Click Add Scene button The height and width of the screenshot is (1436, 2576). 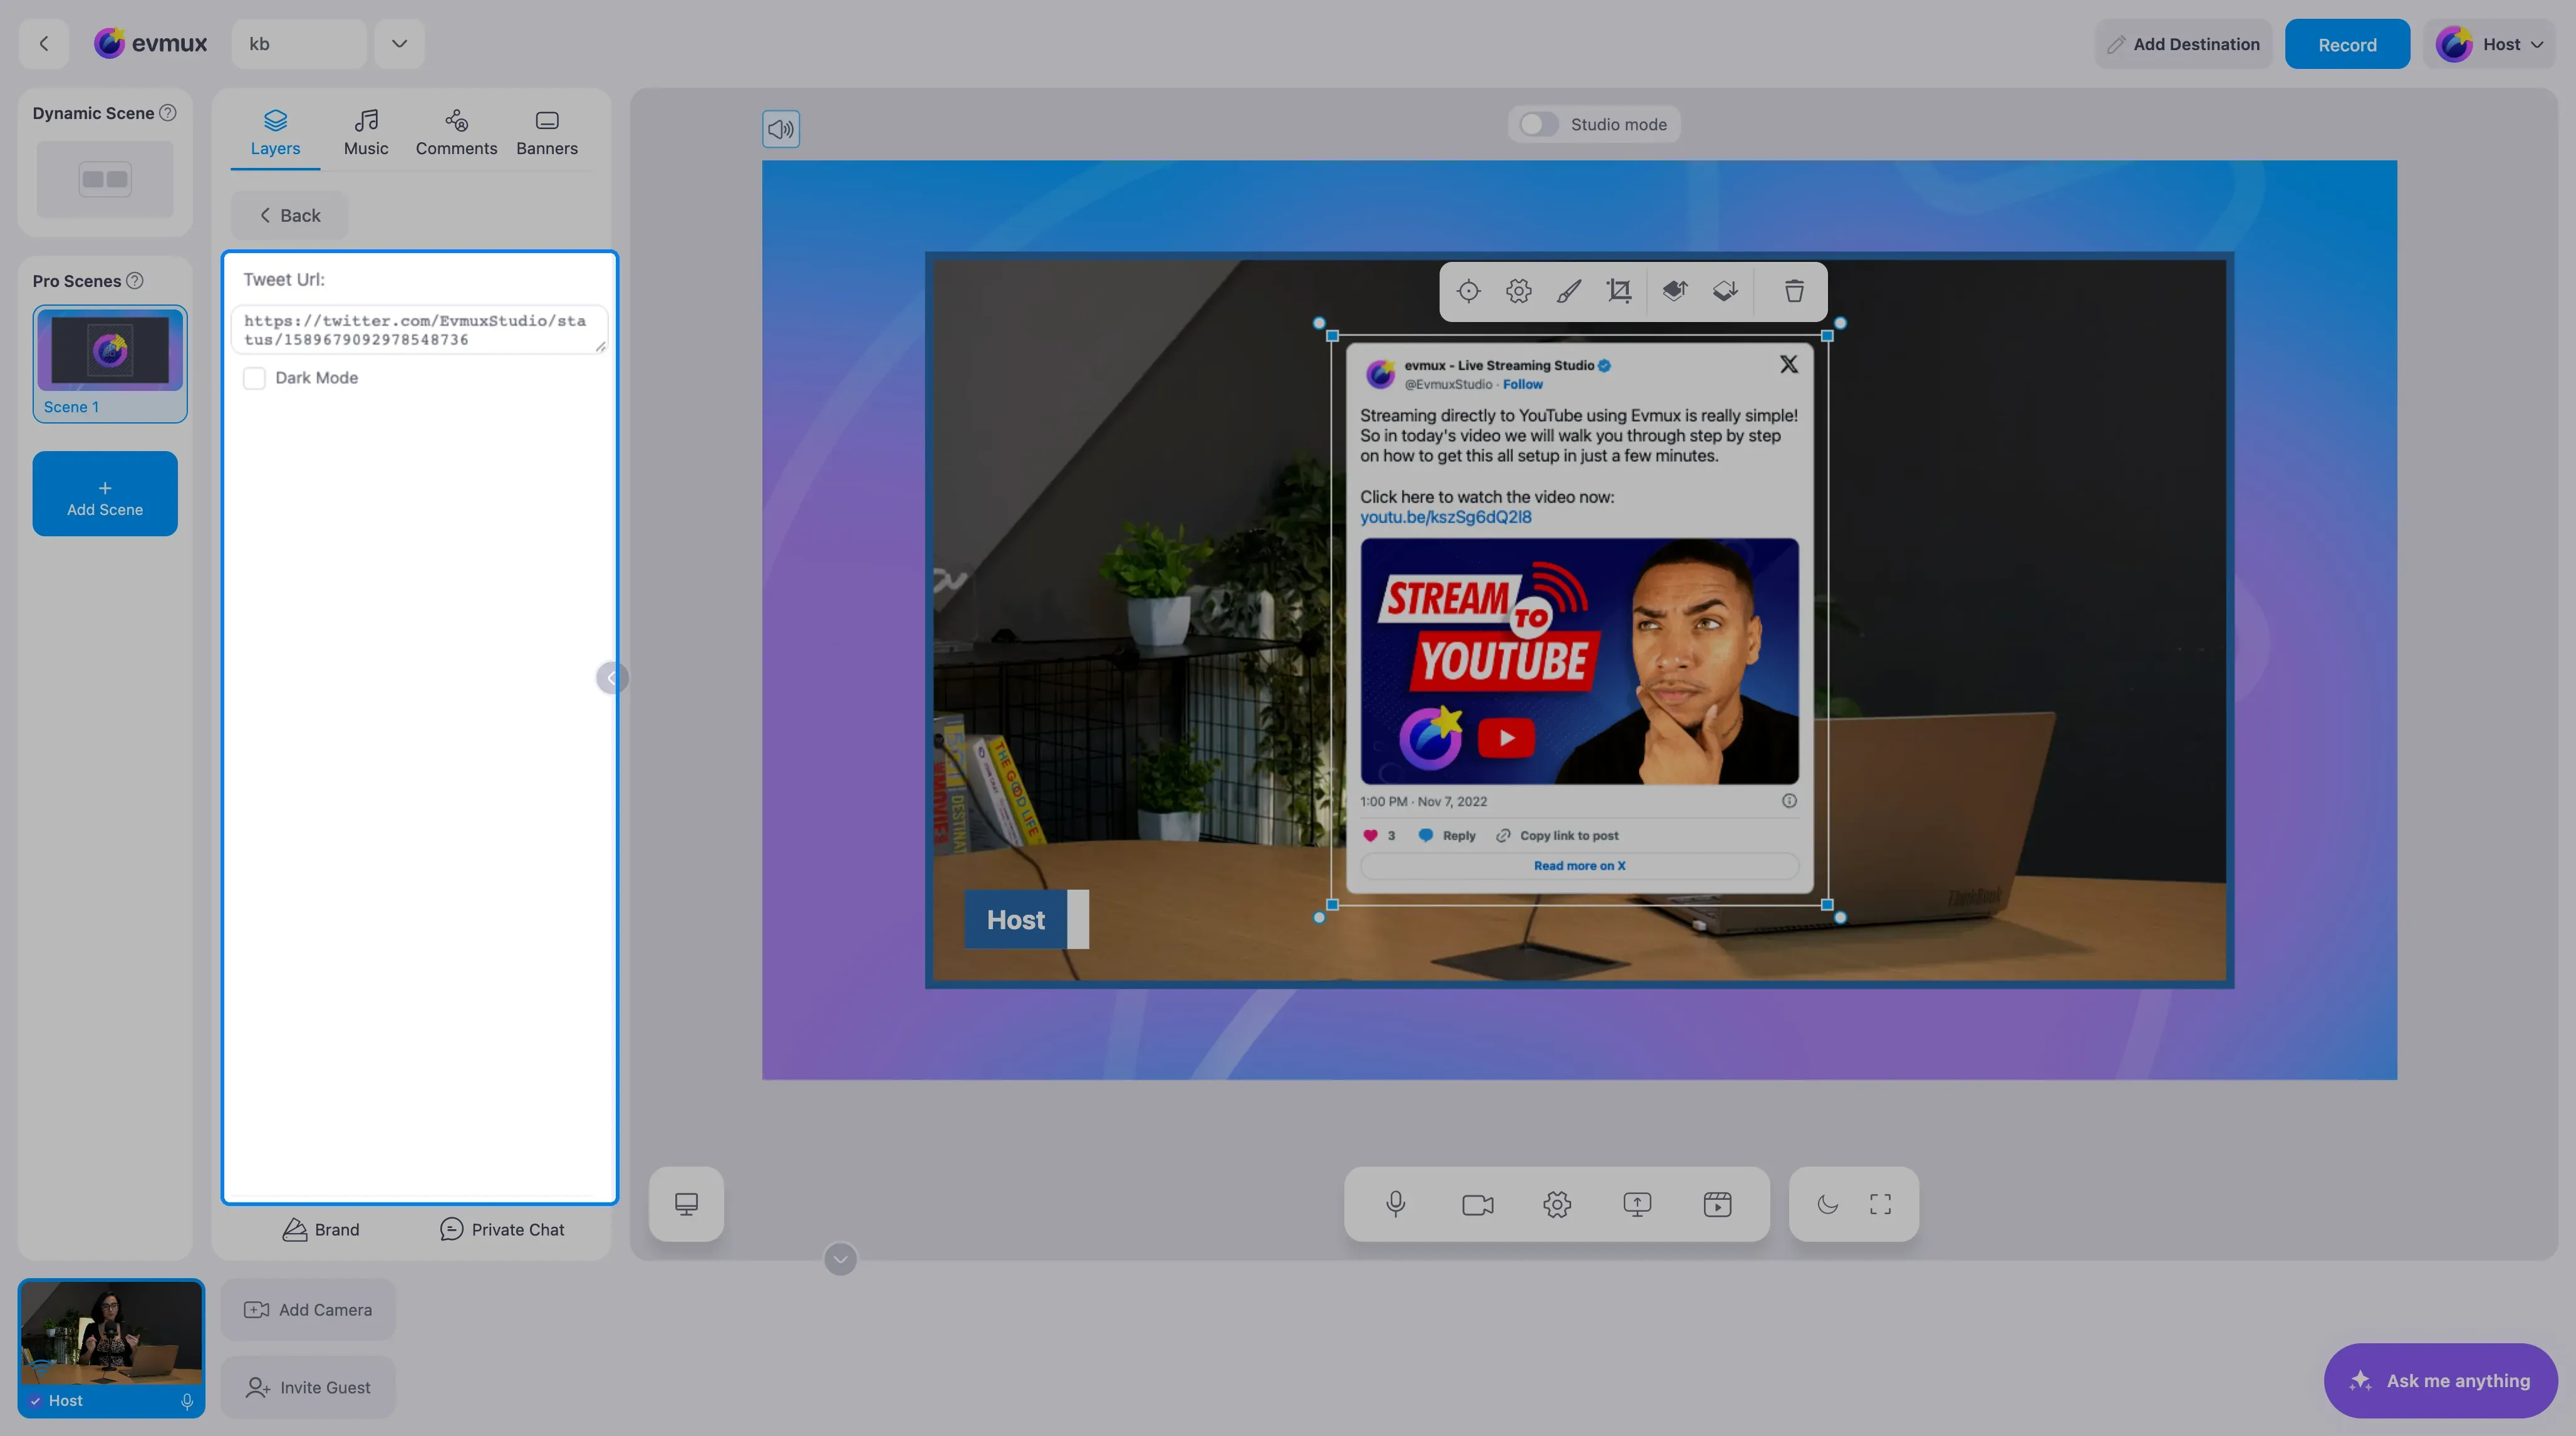click(105, 494)
